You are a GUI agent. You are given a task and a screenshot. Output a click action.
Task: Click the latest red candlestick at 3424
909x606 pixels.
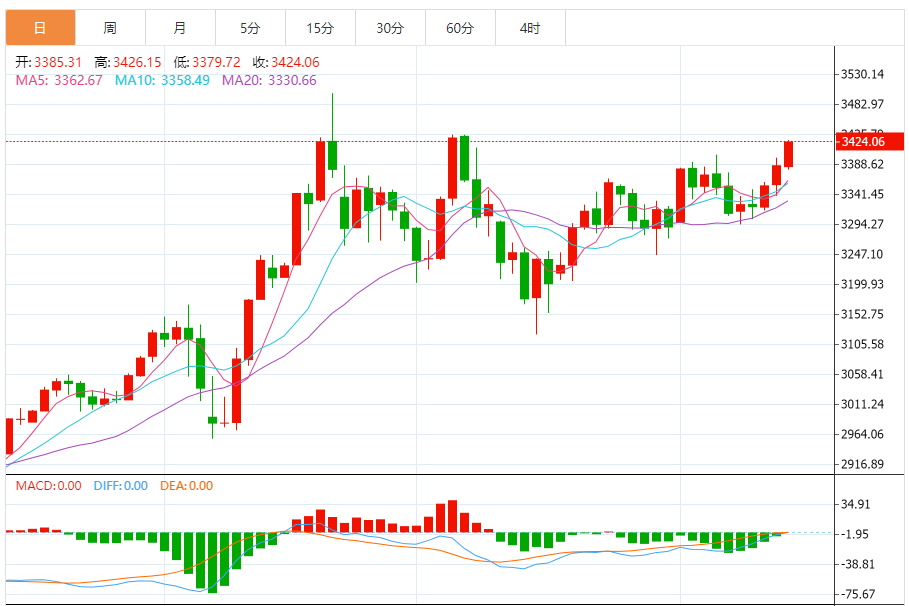788,154
